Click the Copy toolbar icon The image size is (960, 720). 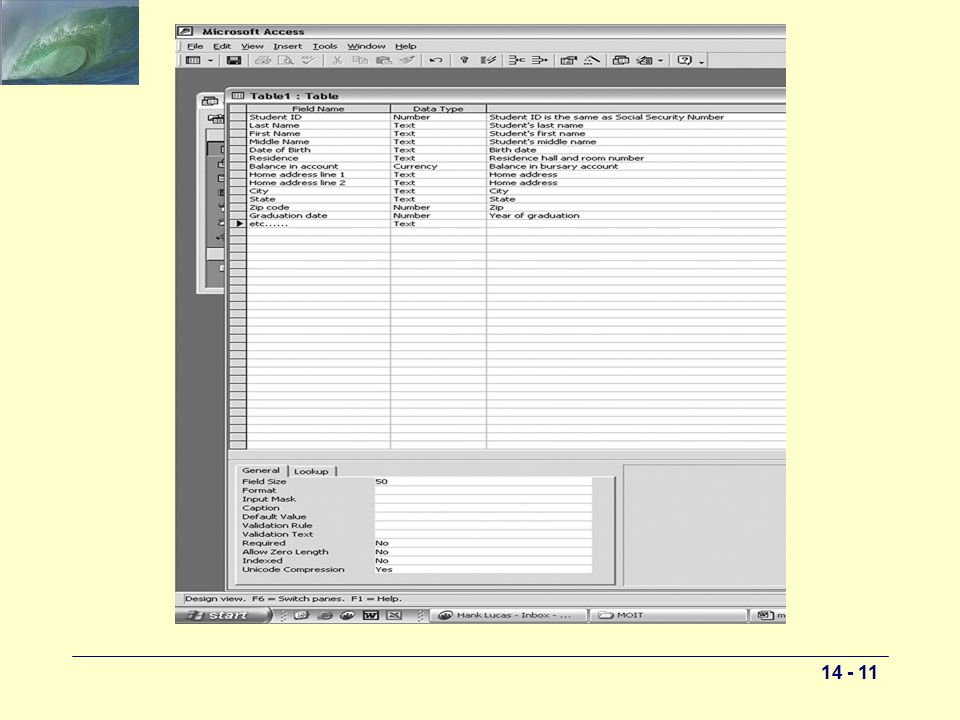(360, 60)
